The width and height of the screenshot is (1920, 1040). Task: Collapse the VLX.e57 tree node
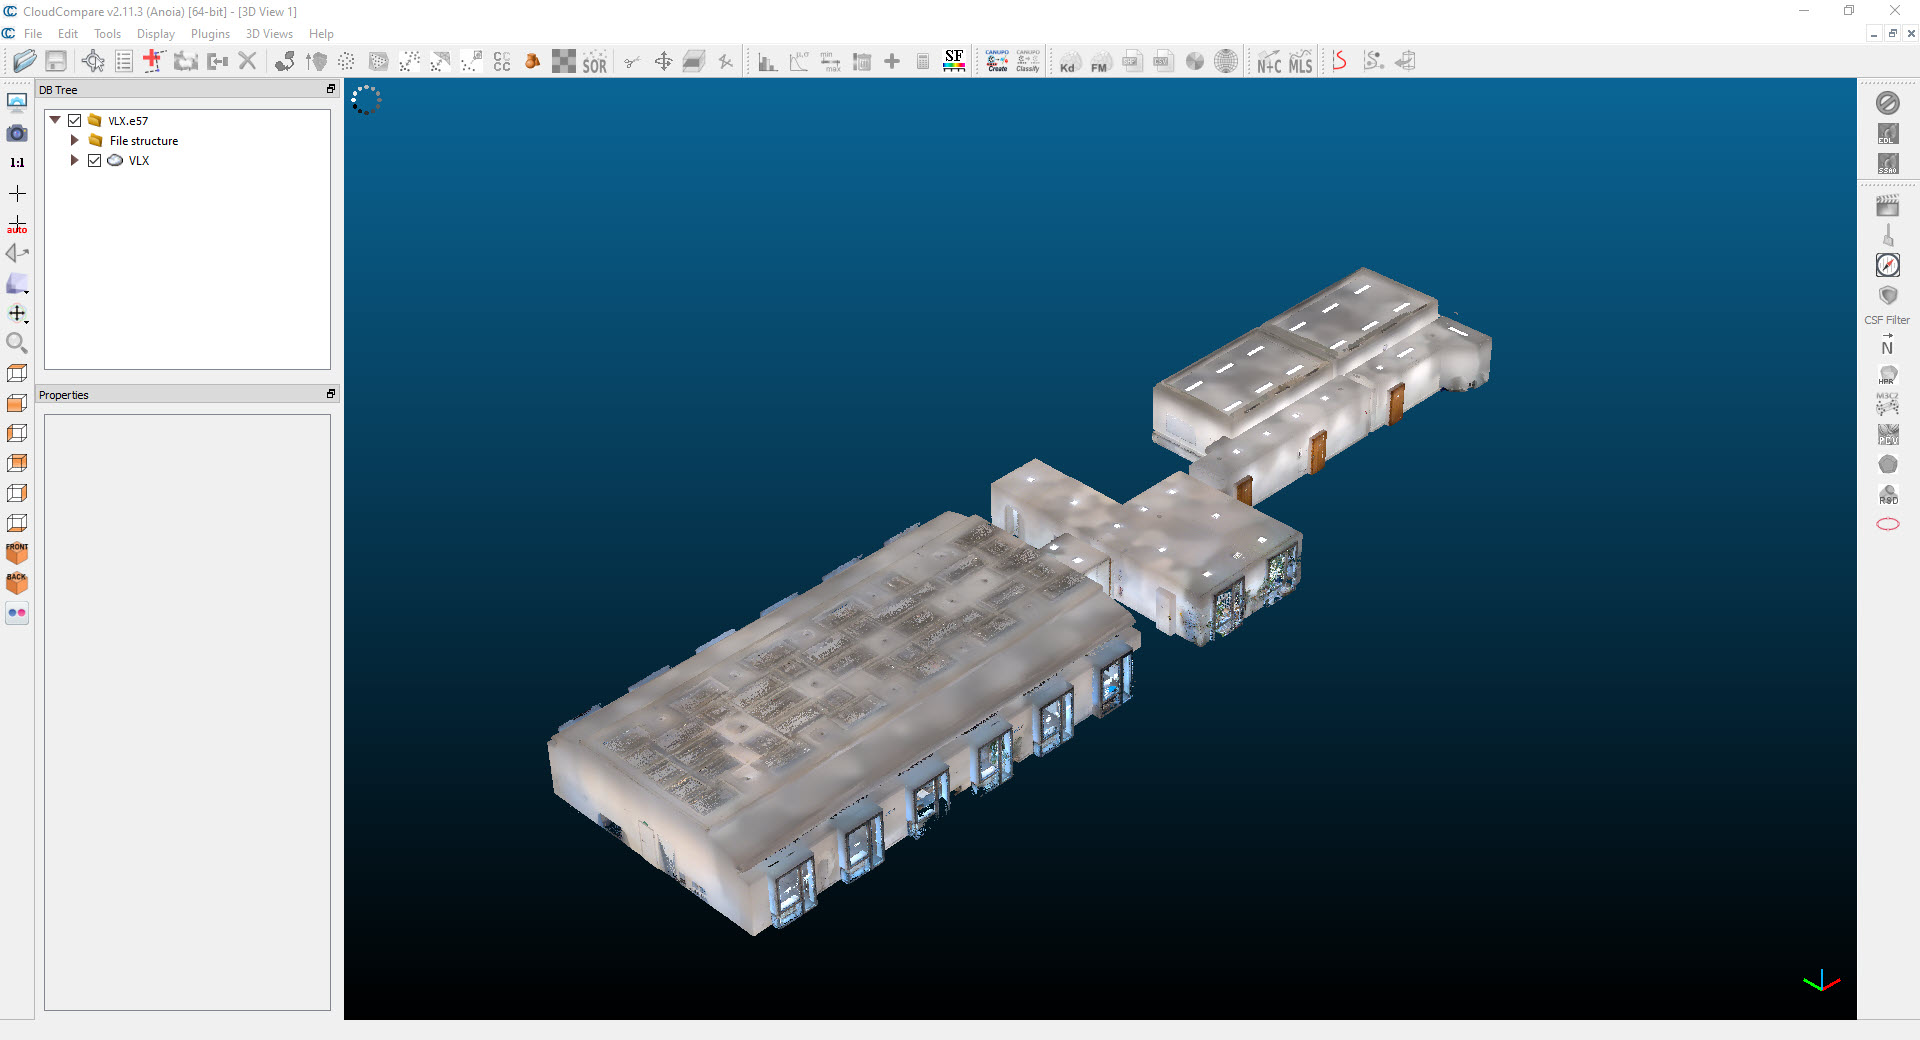tap(56, 120)
